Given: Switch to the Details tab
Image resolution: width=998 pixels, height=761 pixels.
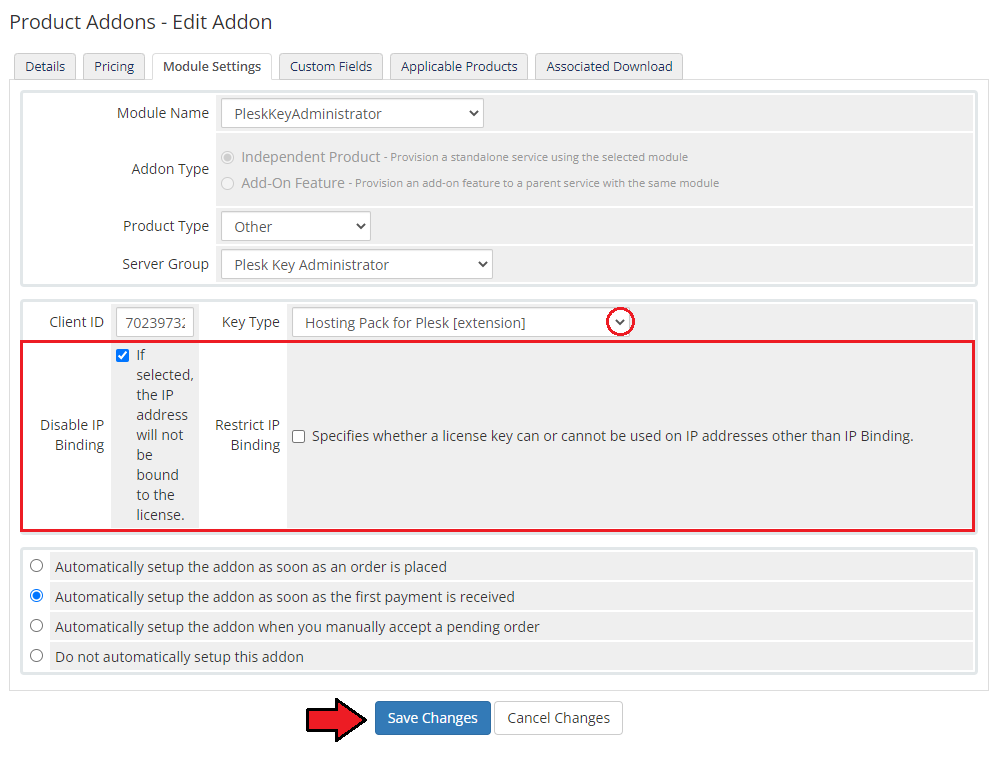Looking at the screenshot, I should 45,66.
